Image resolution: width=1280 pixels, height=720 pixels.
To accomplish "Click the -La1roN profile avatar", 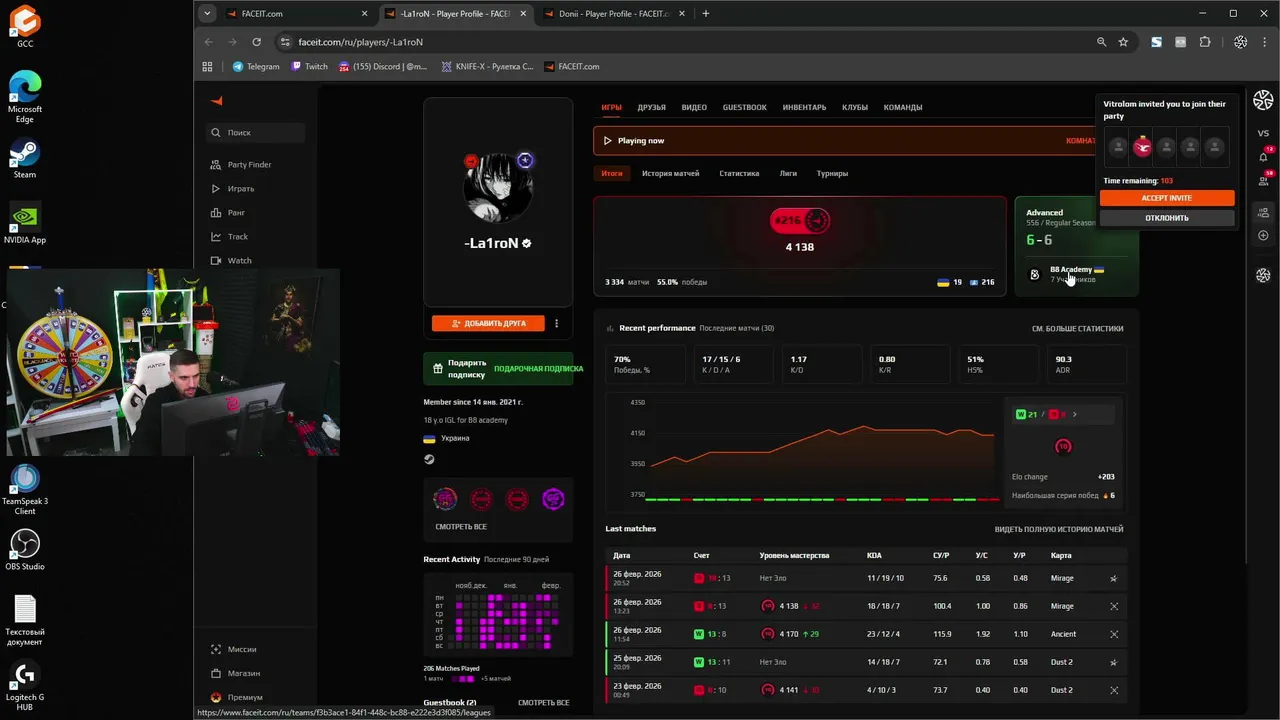I will tap(498, 187).
